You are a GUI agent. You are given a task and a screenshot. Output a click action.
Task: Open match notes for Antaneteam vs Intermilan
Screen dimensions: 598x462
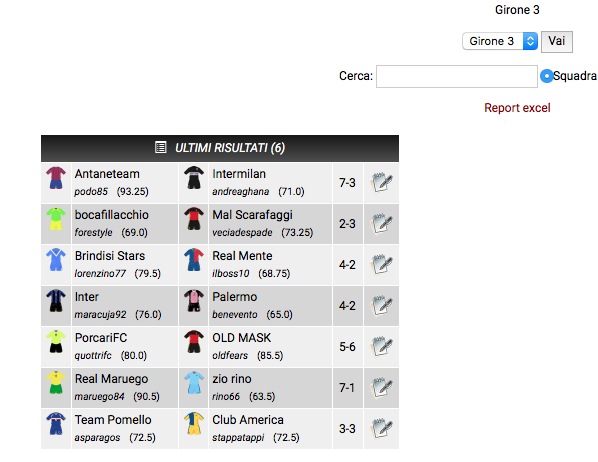point(381,182)
